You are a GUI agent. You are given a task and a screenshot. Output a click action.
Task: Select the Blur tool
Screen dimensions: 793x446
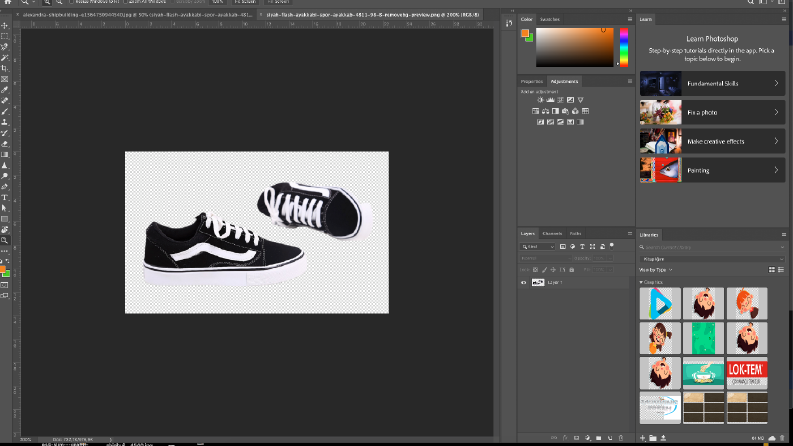(x=5, y=165)
